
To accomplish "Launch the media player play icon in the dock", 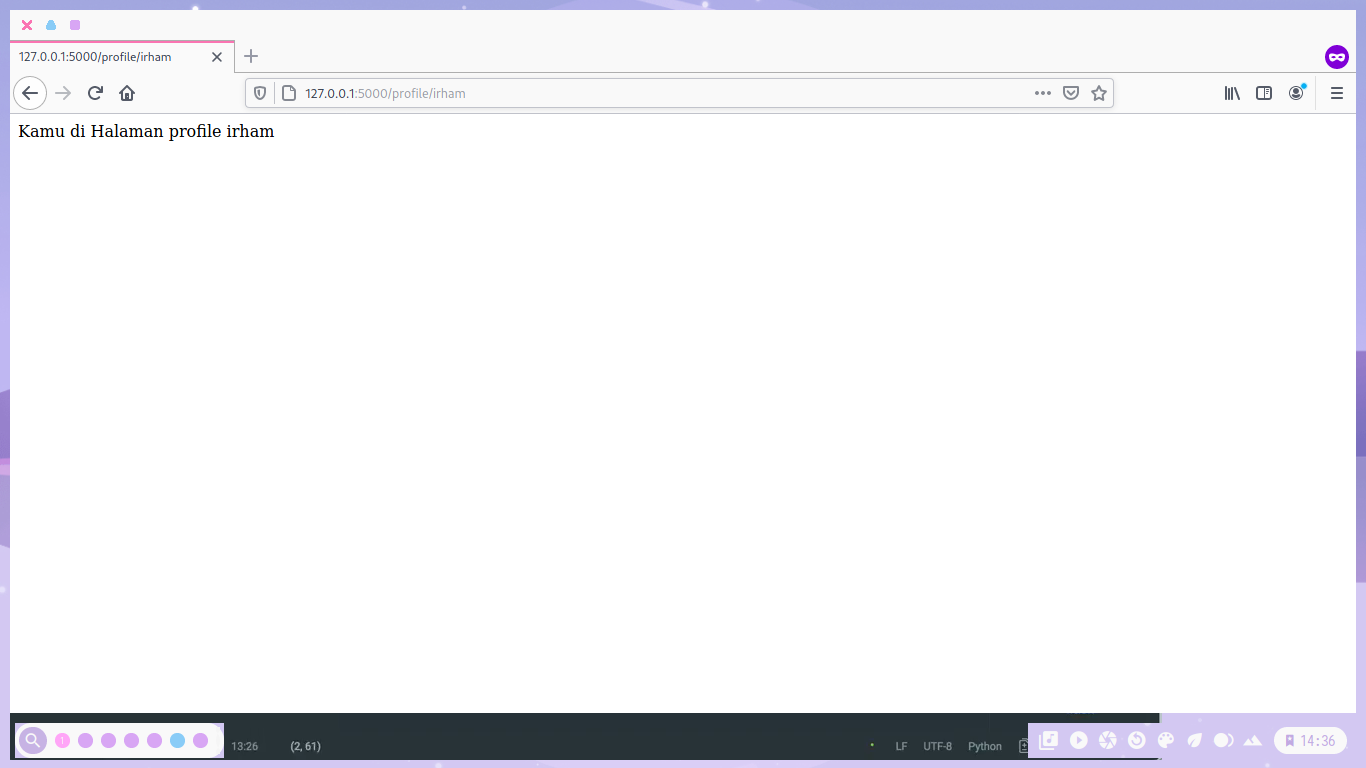I will pyautogui.click(x=1078, y=740).
